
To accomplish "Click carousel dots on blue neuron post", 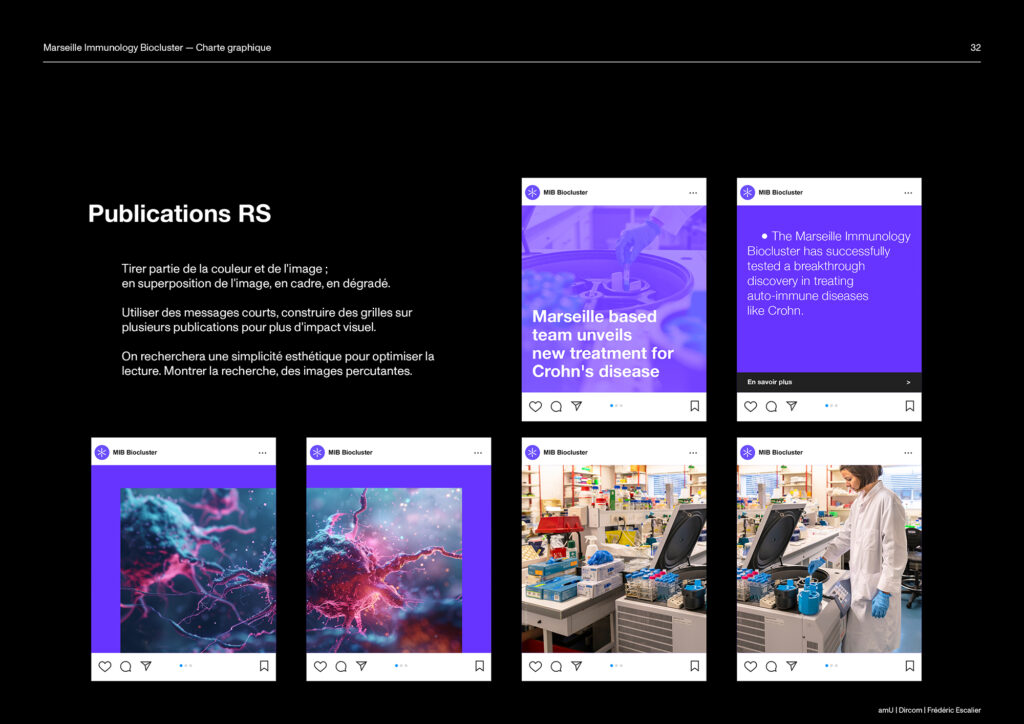I will coord(185,666).
